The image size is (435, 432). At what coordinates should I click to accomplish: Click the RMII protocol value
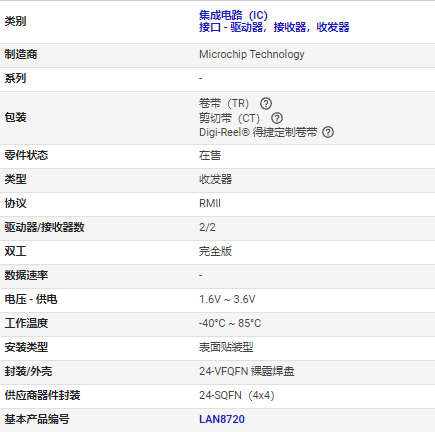[x=210, y=203]
